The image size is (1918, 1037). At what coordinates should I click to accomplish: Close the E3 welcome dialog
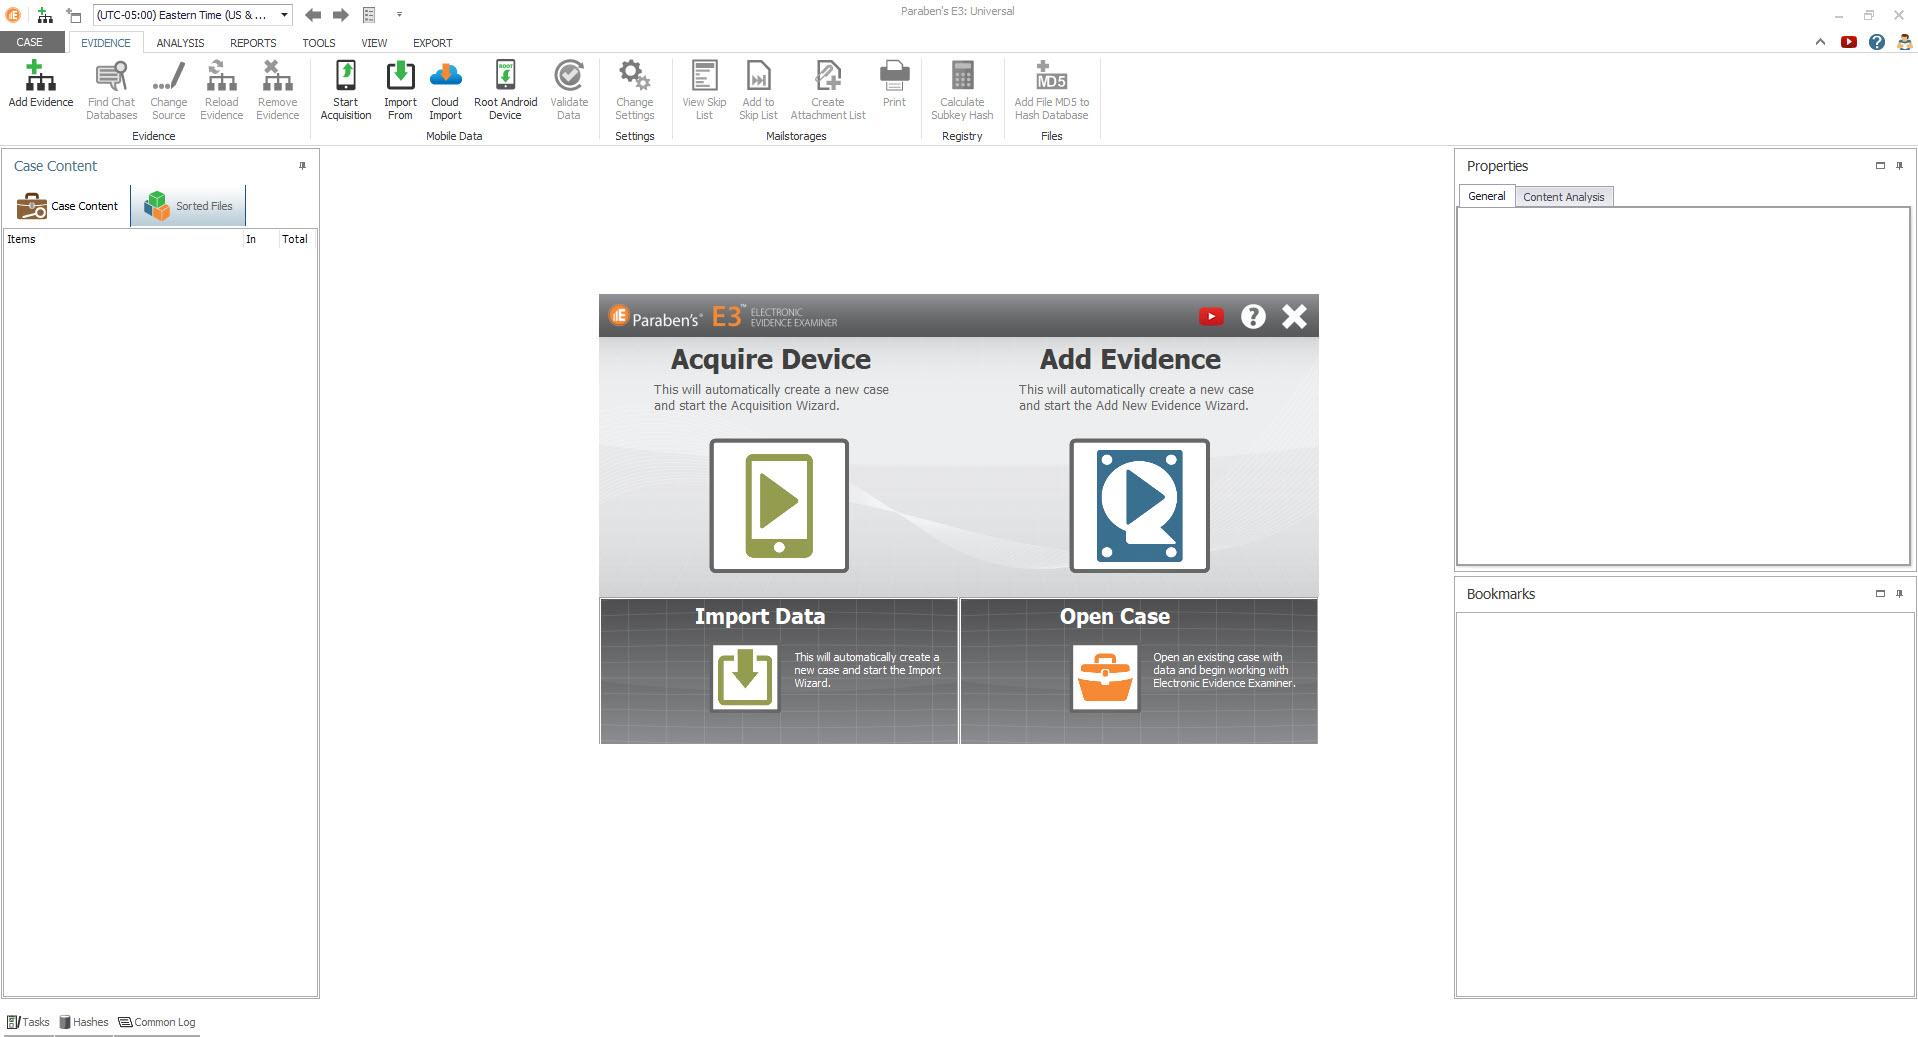coord(1294,316)
